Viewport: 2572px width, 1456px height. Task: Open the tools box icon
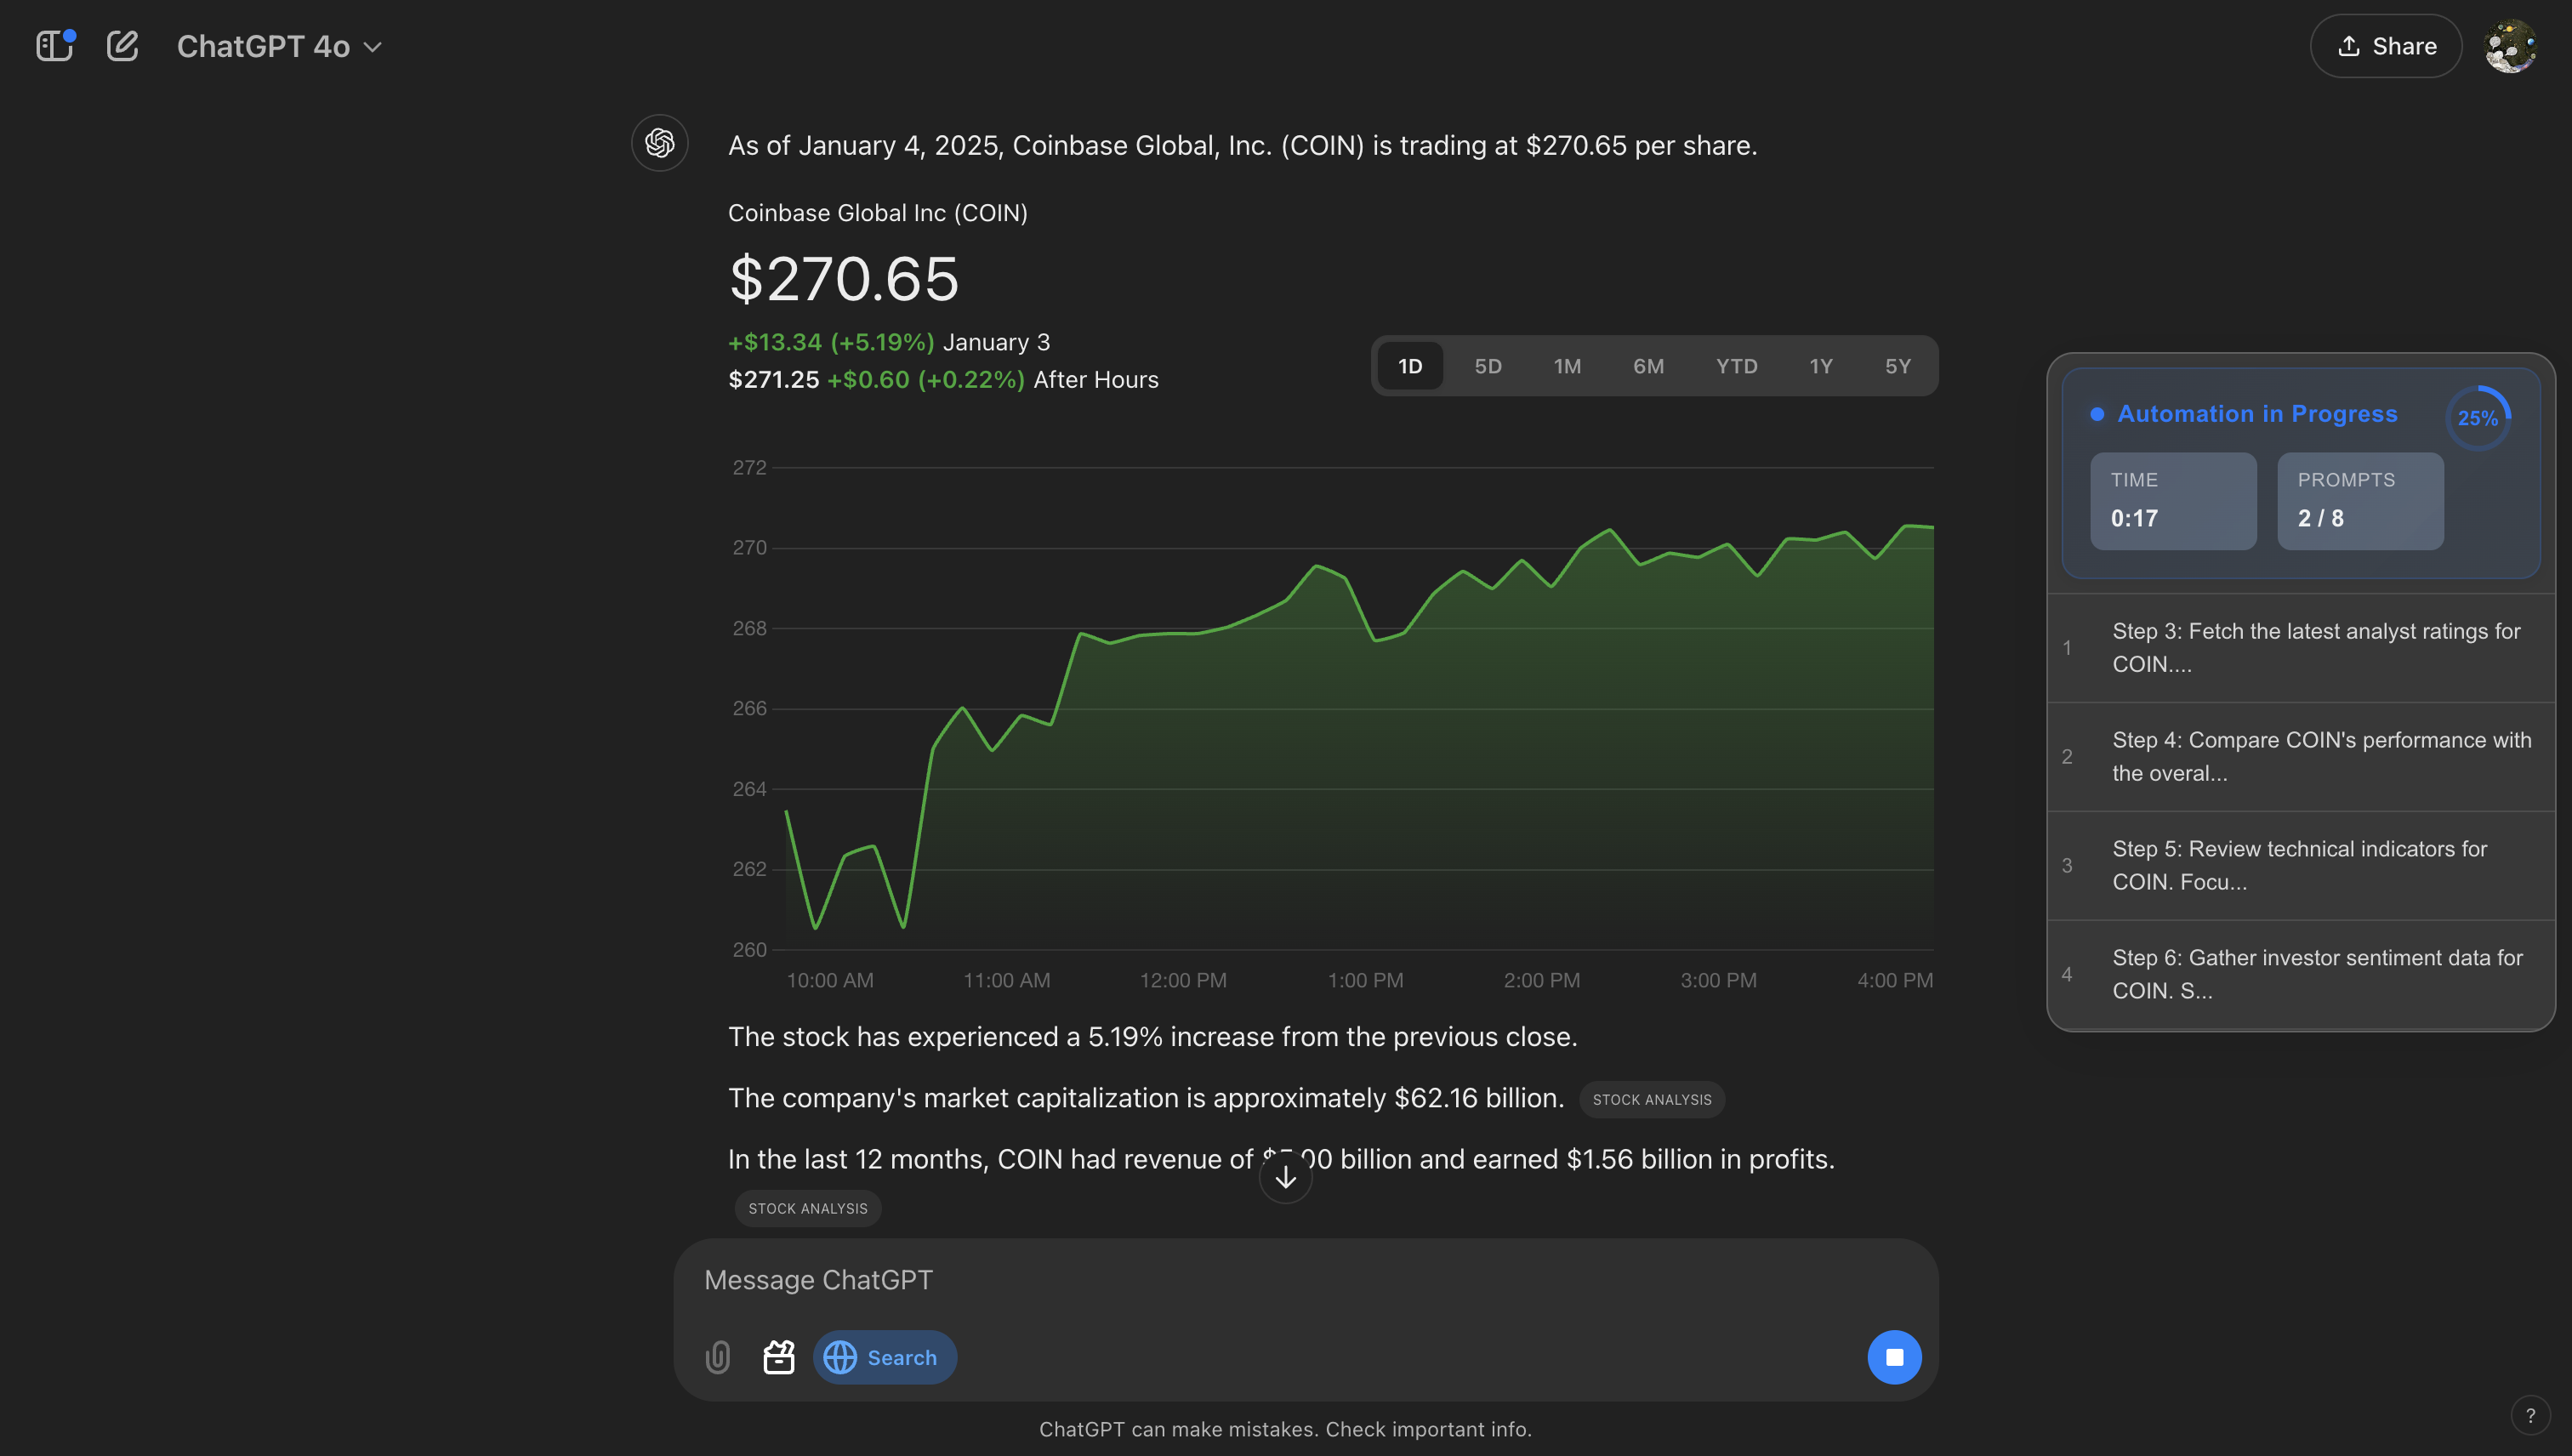[x=779, y=1357]
